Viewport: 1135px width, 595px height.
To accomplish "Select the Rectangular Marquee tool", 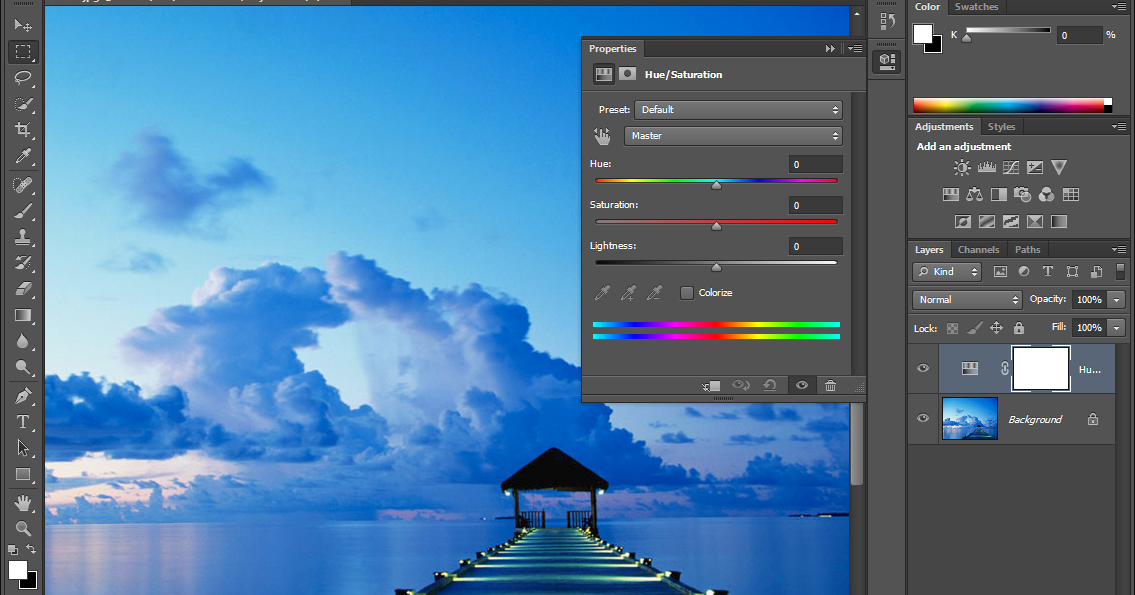I will [x=23, y=51].
